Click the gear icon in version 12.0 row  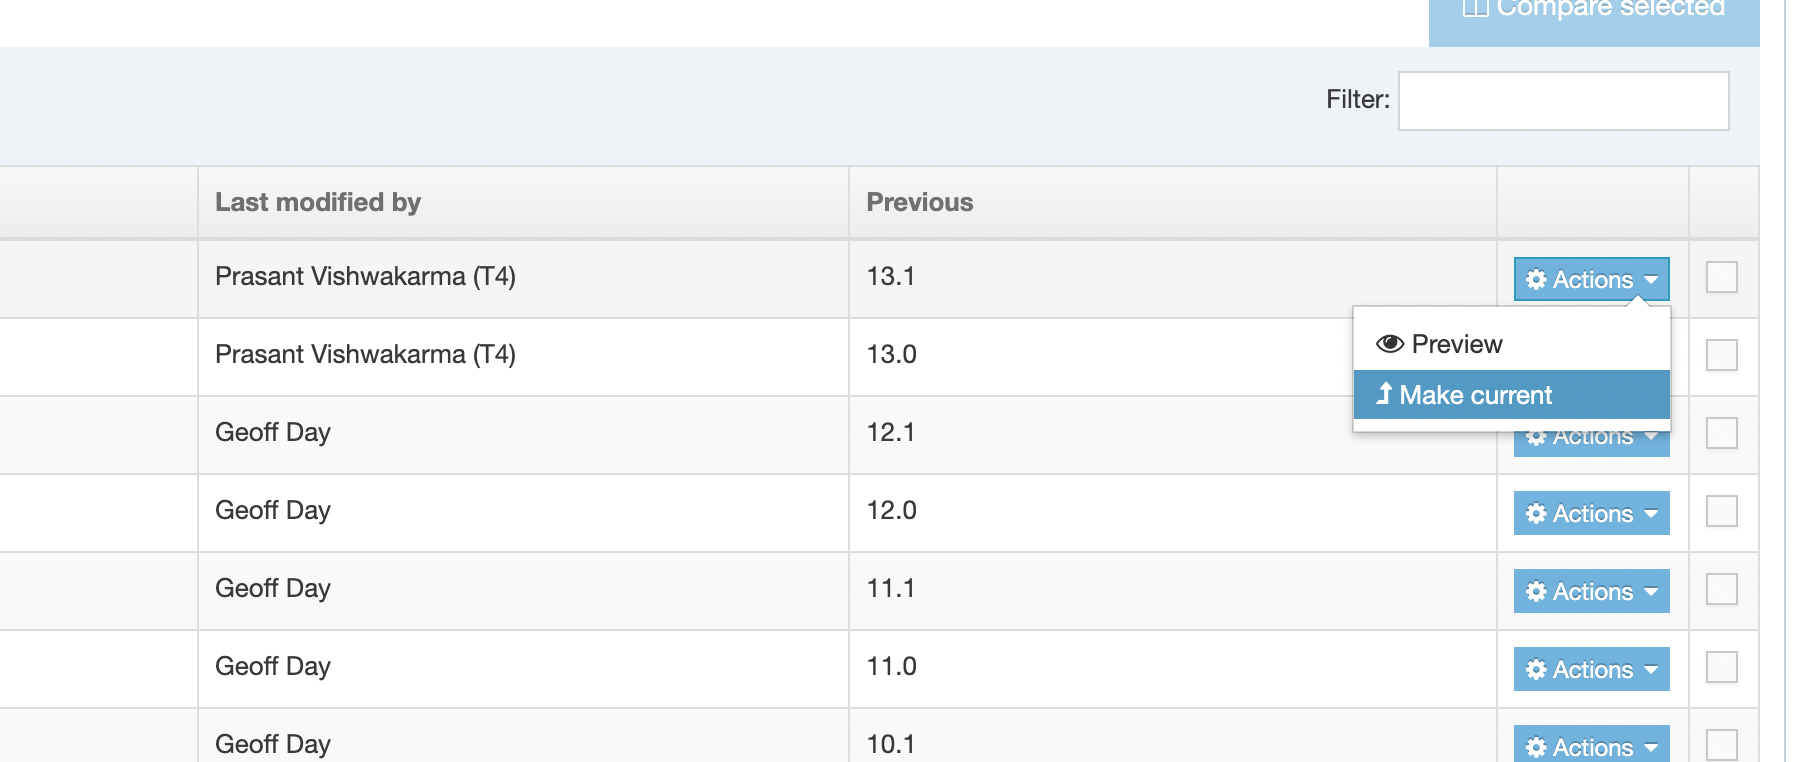[1536, 513]
